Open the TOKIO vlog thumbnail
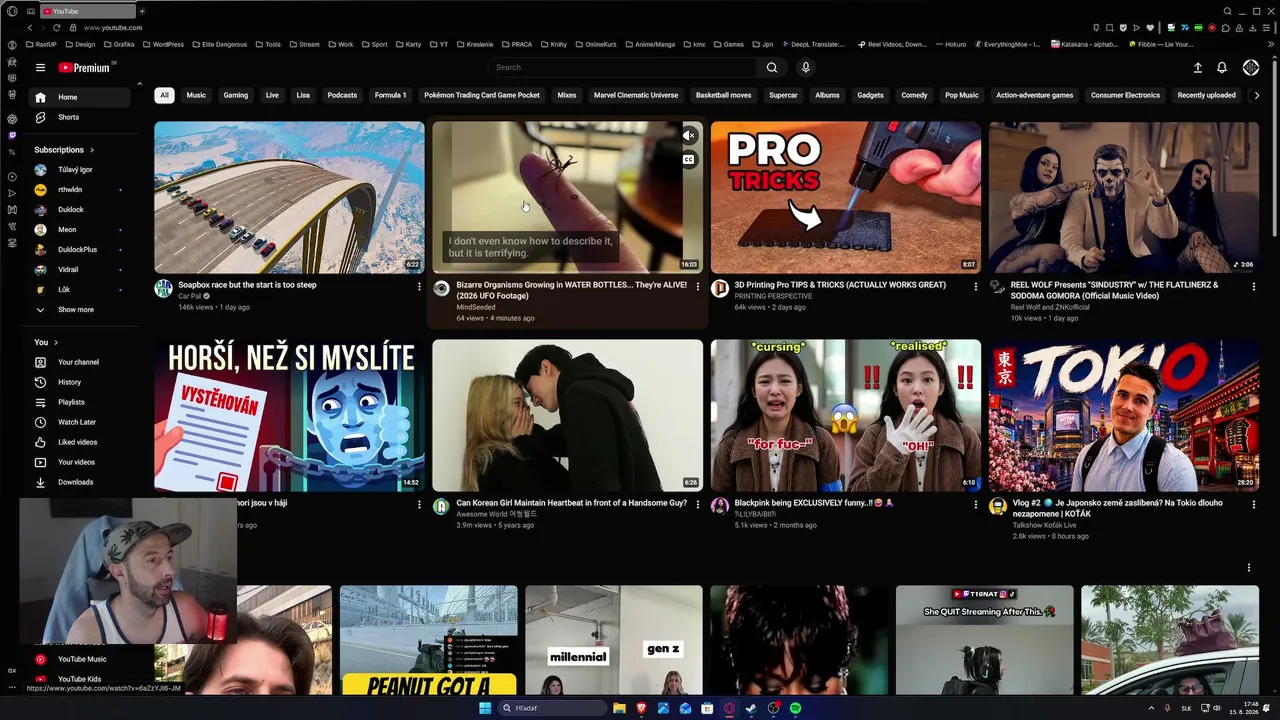The image size is (1280, 720). 1124,415
